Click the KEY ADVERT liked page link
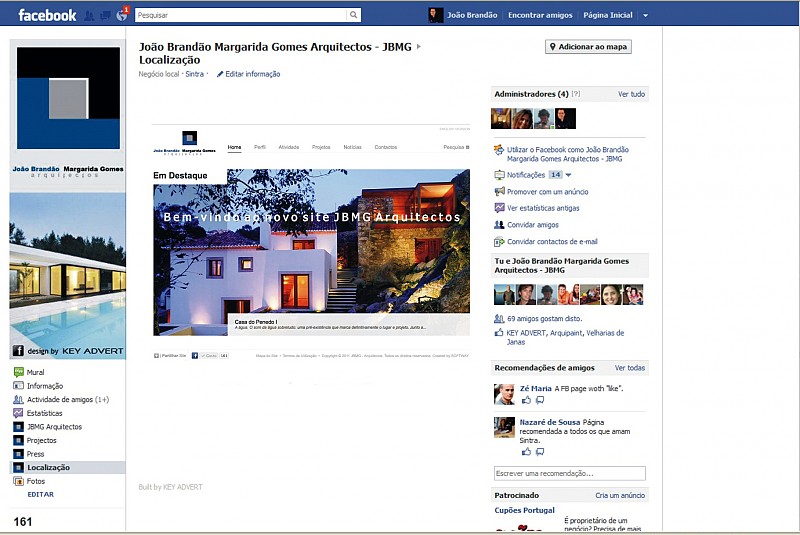800x535 pixels. (x=526, y=333)
